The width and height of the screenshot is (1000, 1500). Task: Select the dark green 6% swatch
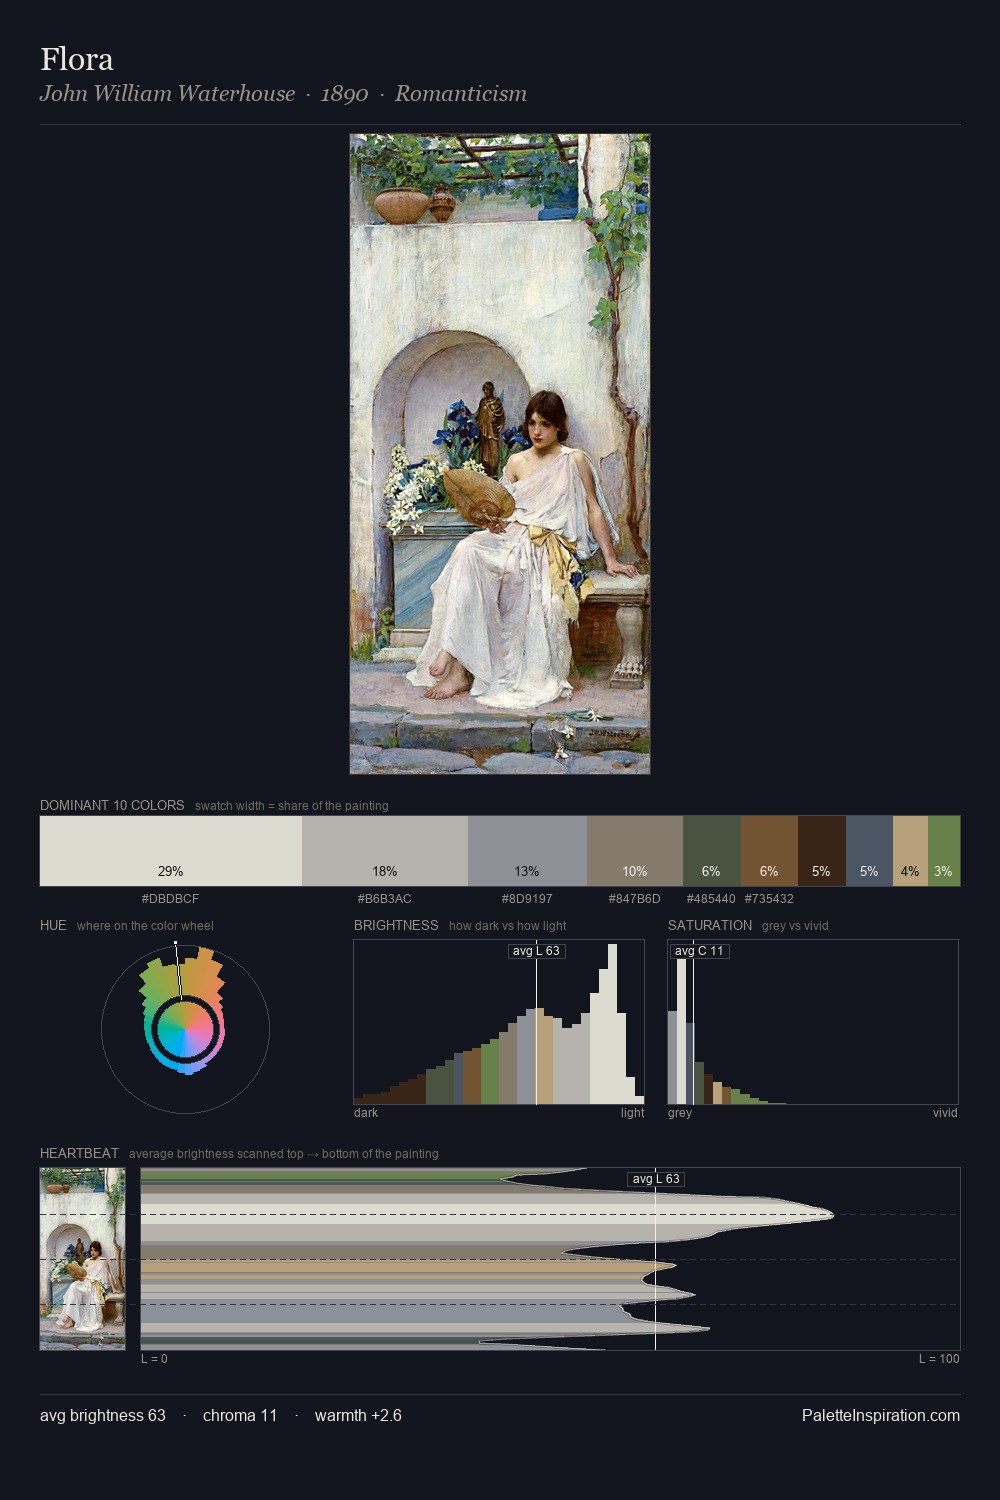(712, 850)
